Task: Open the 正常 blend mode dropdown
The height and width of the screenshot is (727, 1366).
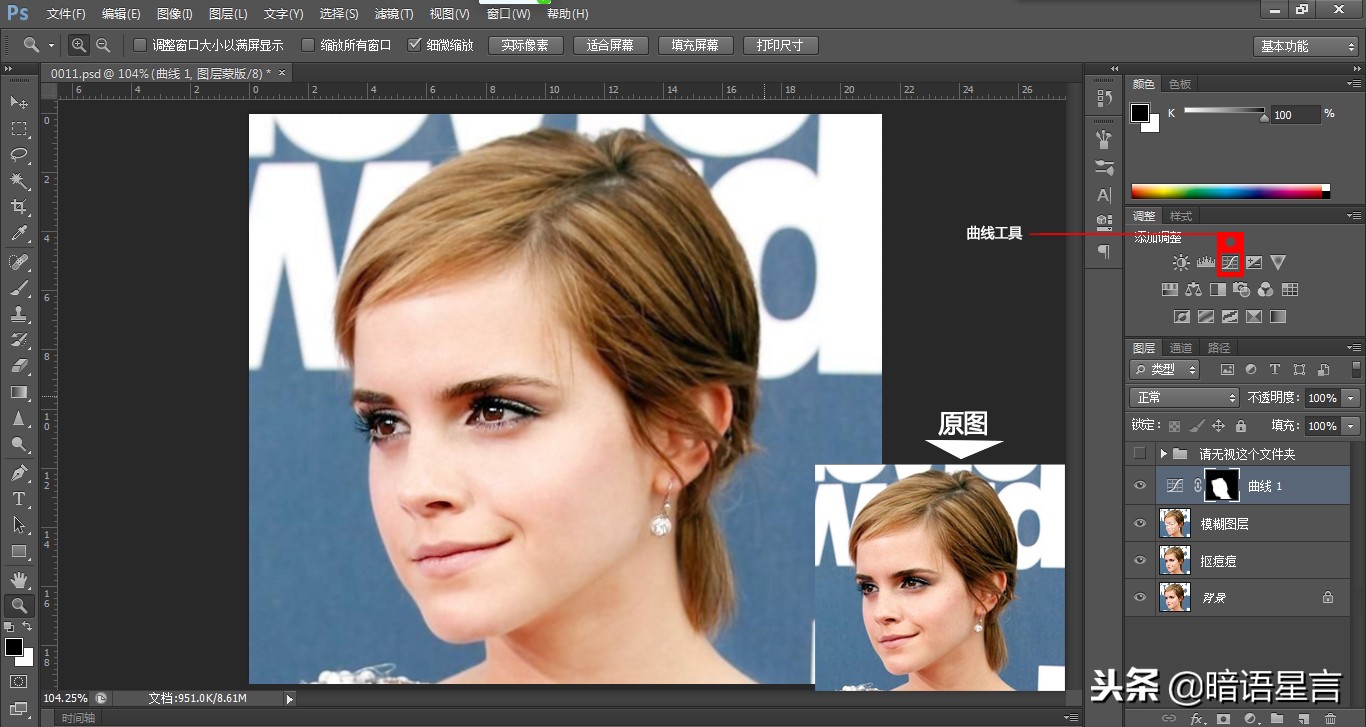Action: (1184, 398)
